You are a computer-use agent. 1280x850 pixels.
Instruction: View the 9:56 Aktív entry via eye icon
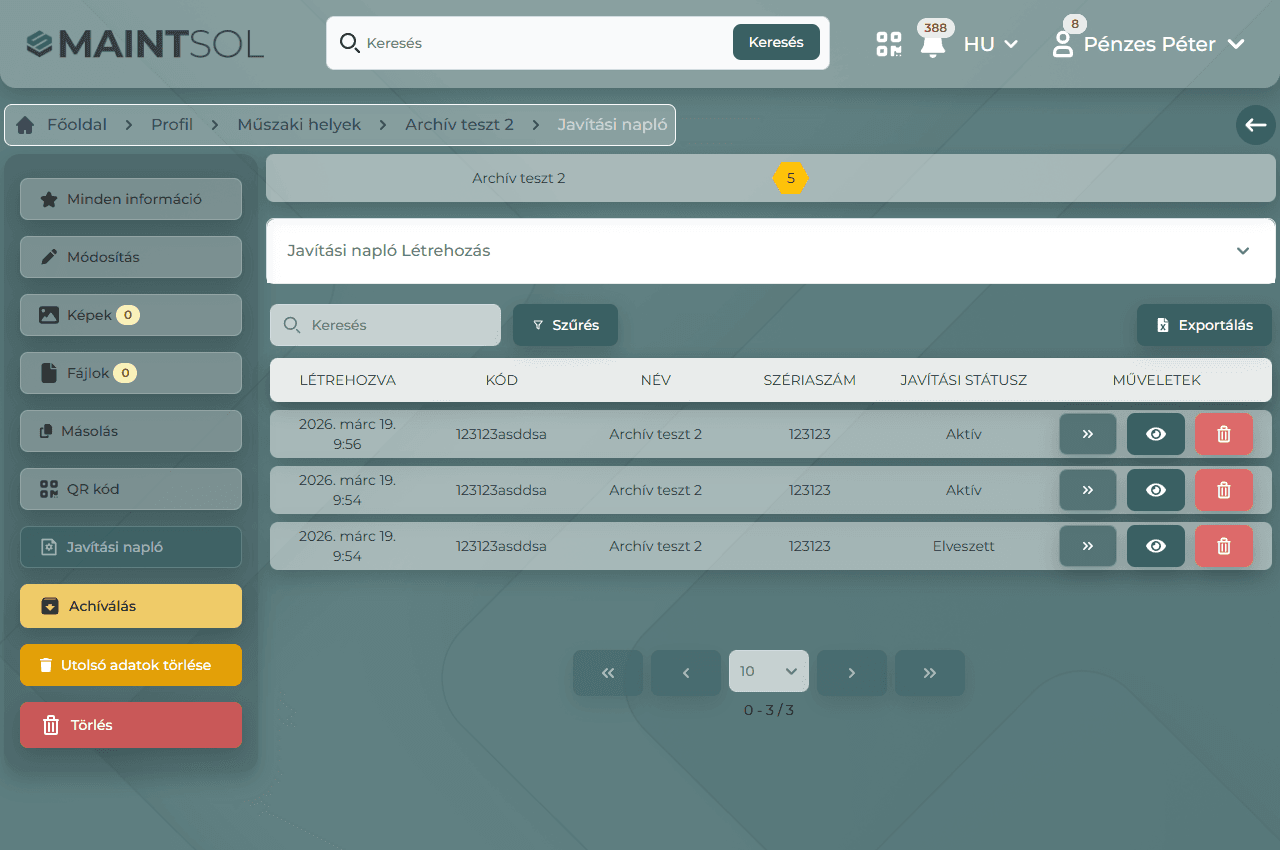(x=1155, y=434)
